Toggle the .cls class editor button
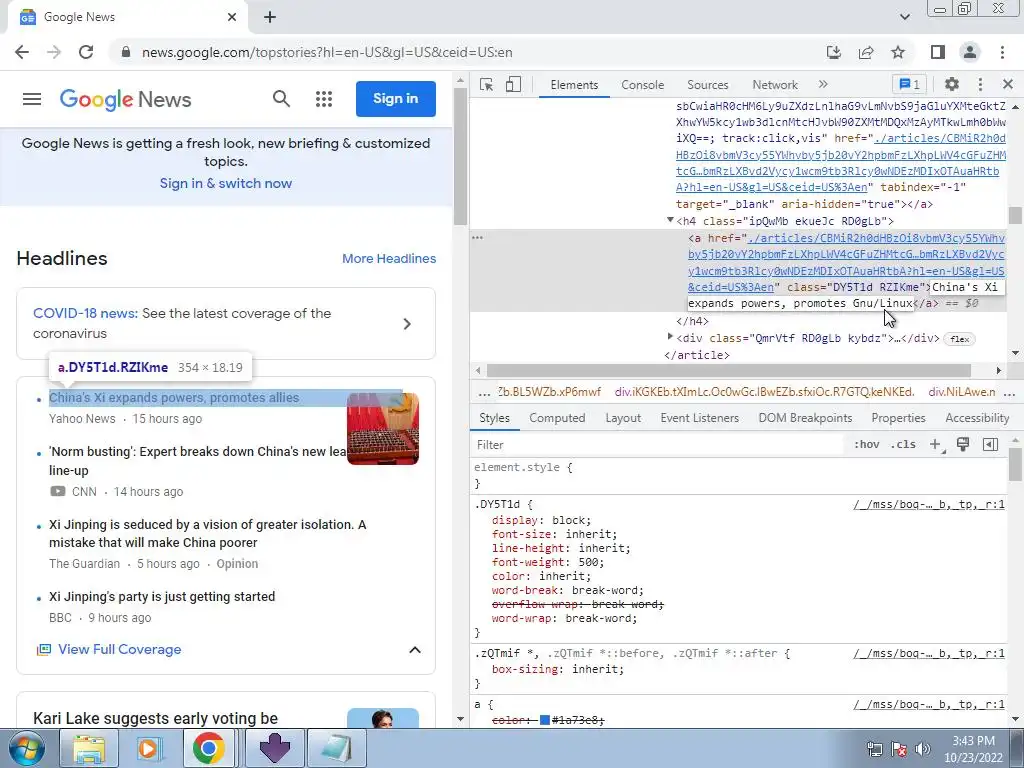This screenshot has height=768, width=1024. click(x=903, y=445)
